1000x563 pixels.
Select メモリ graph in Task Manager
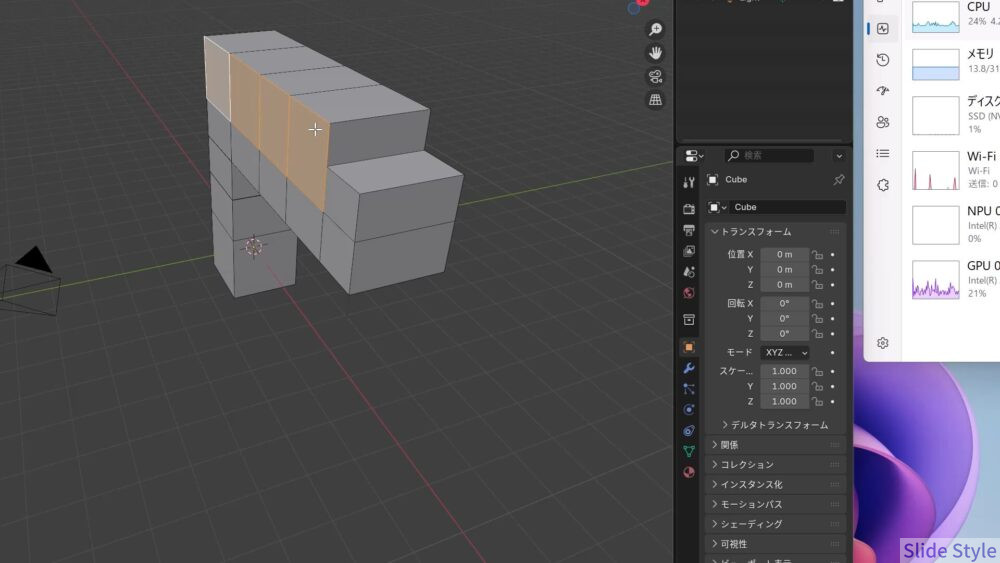936,63
